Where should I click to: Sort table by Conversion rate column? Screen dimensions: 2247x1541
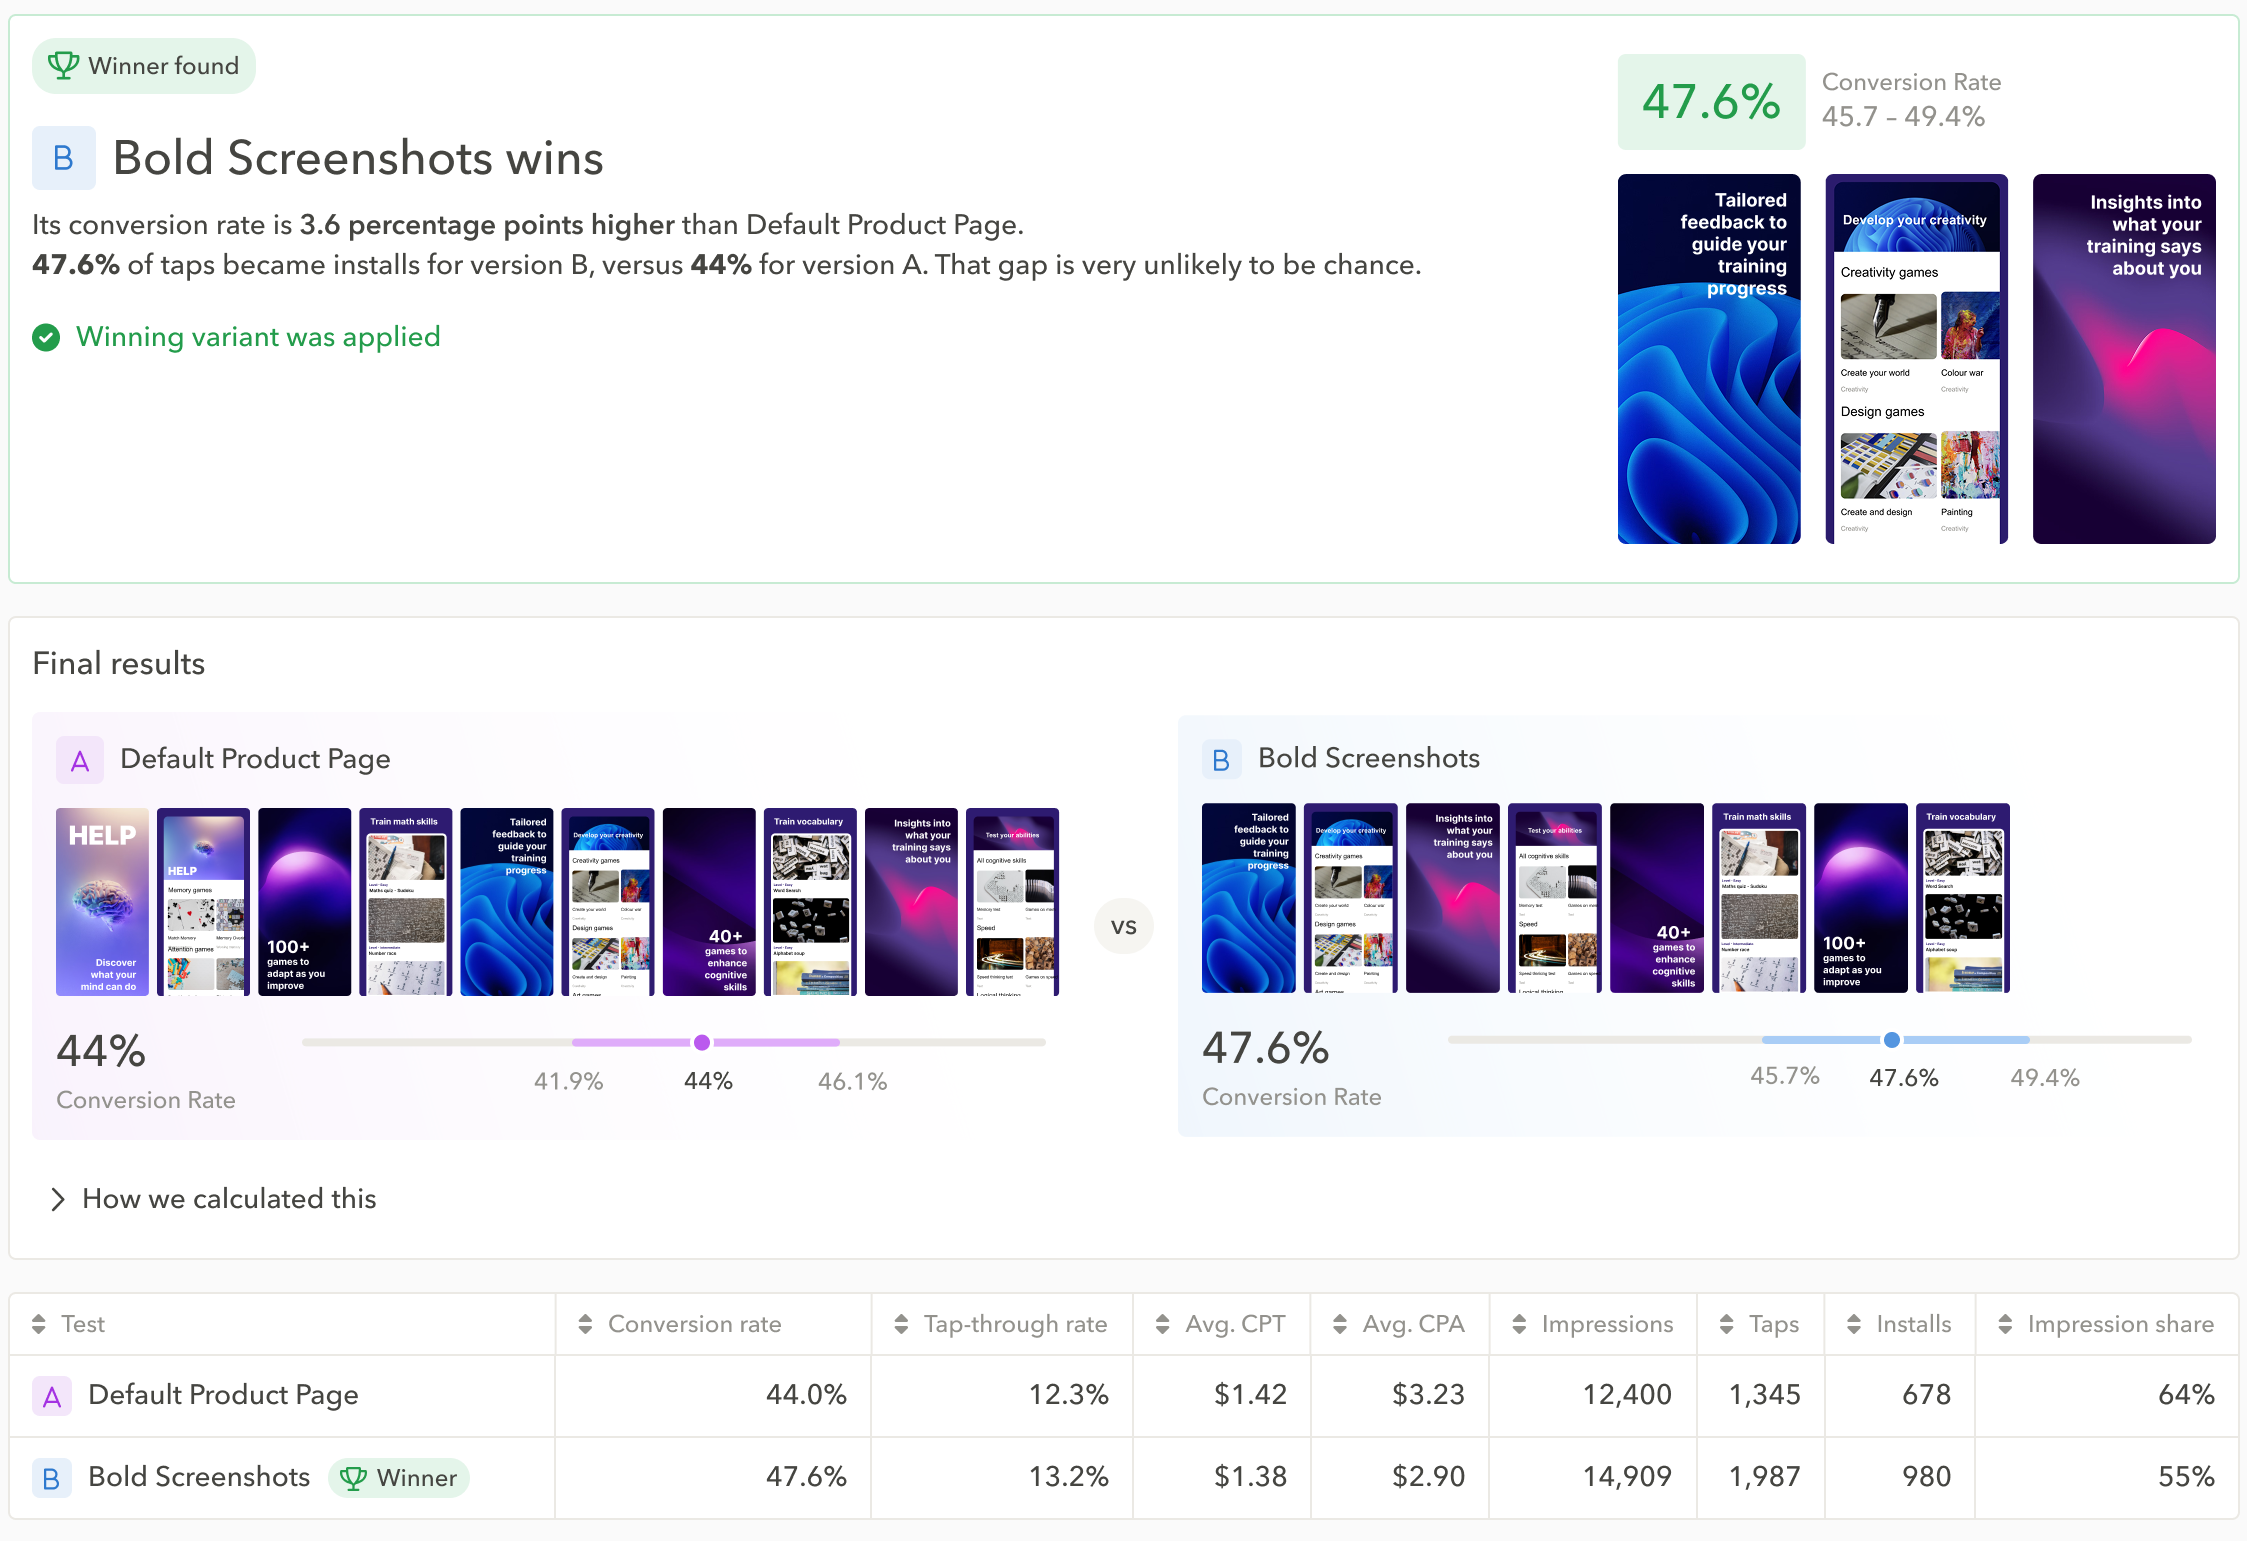point(586,1324)
